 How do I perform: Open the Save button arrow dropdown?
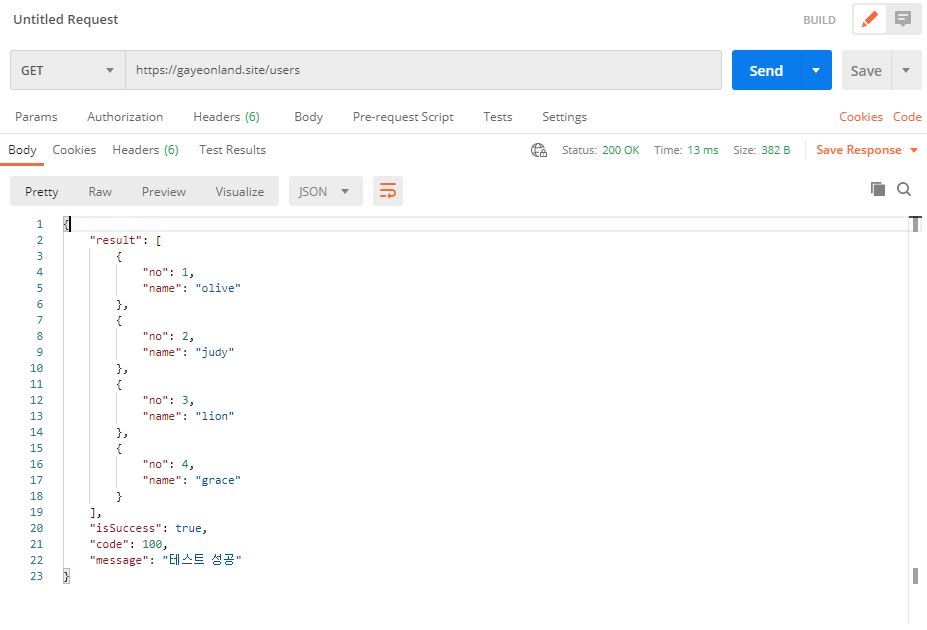(906, 71)
